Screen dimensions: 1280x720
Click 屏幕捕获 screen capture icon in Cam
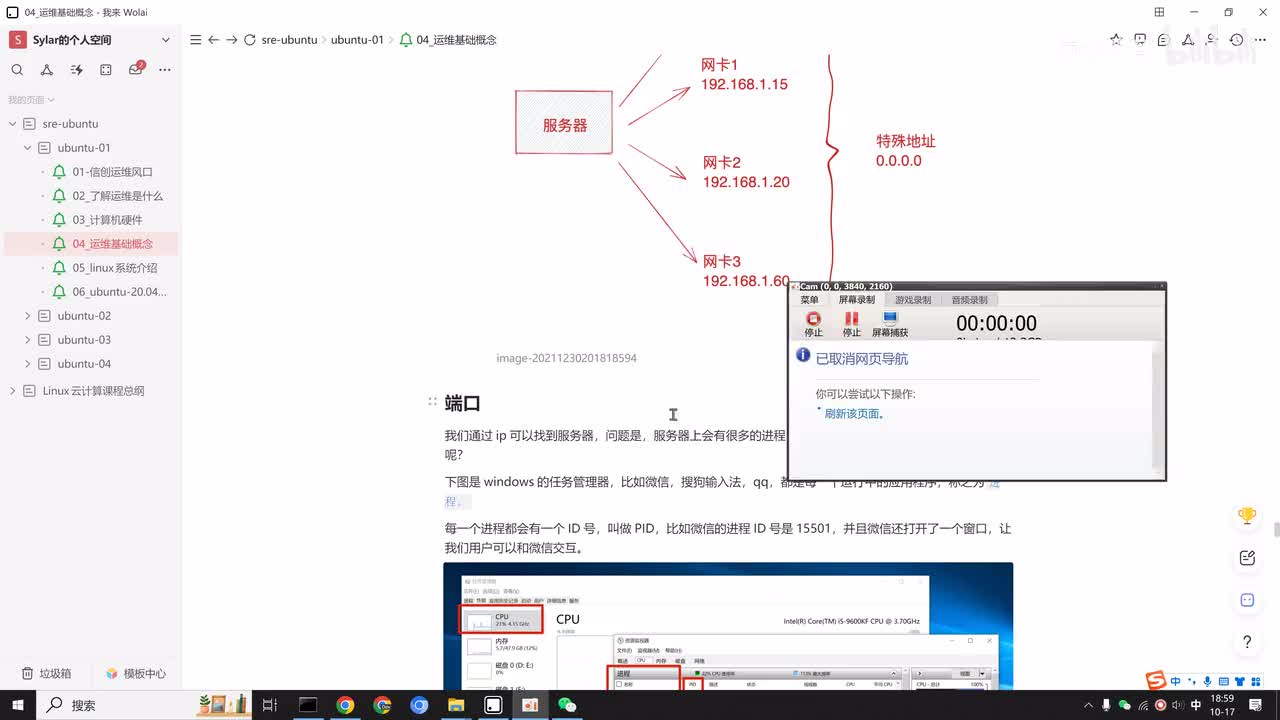click(x=890, y=319)
